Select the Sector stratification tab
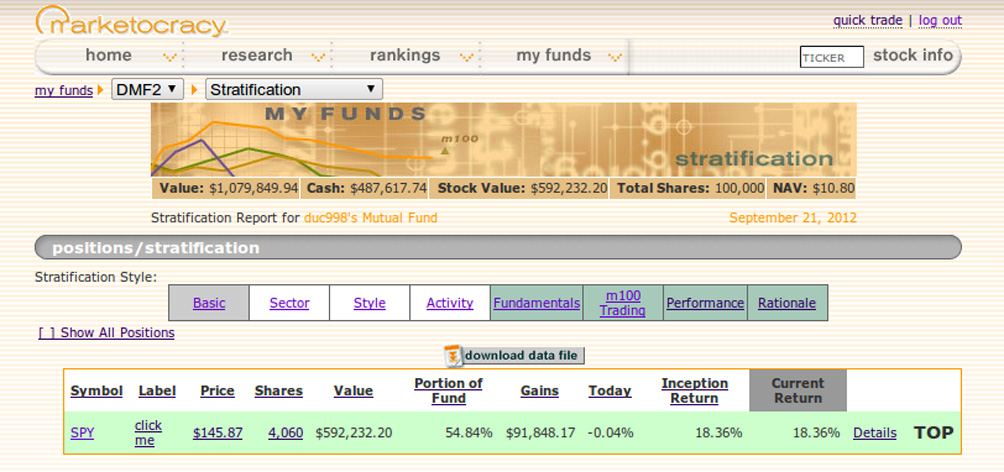Viewport: 1004px width, 472px height. point(289,303)
